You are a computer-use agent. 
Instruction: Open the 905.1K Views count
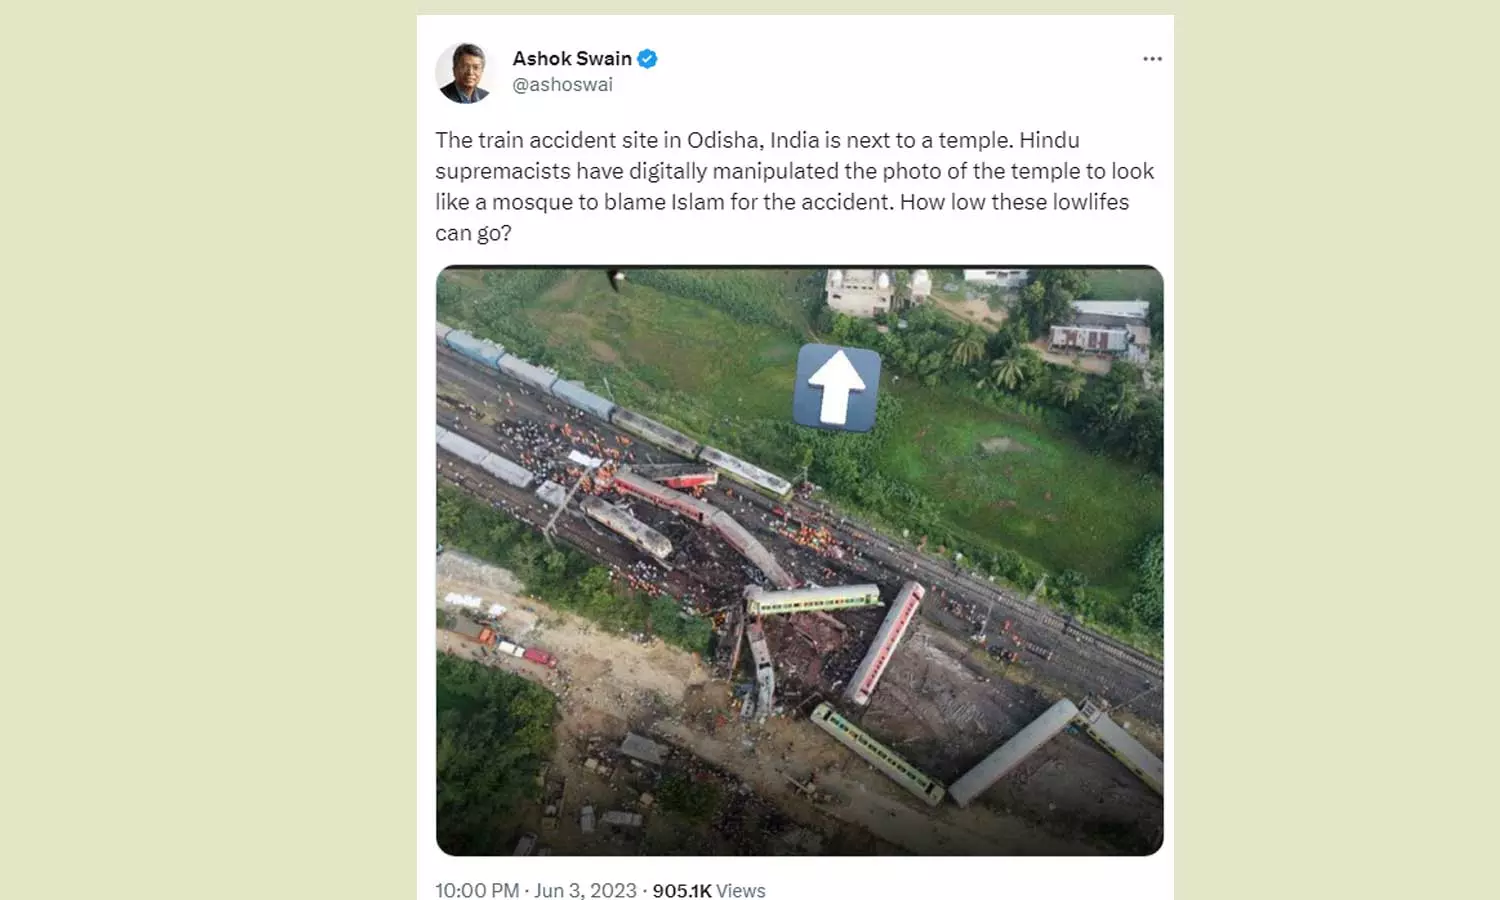point(708,889)
